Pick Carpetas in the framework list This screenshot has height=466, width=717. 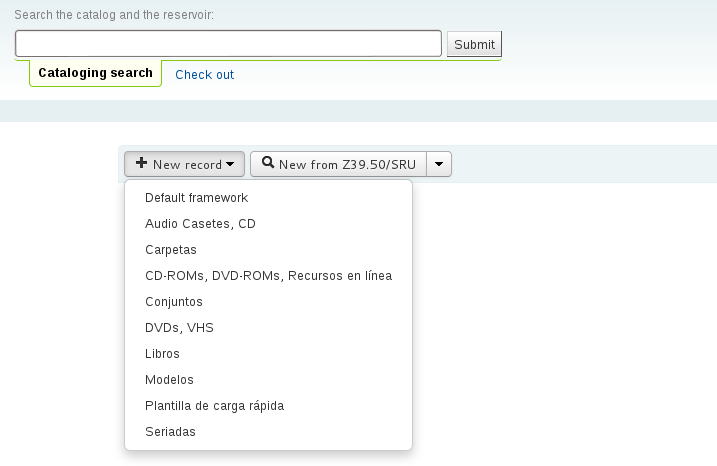coord(171,250)
